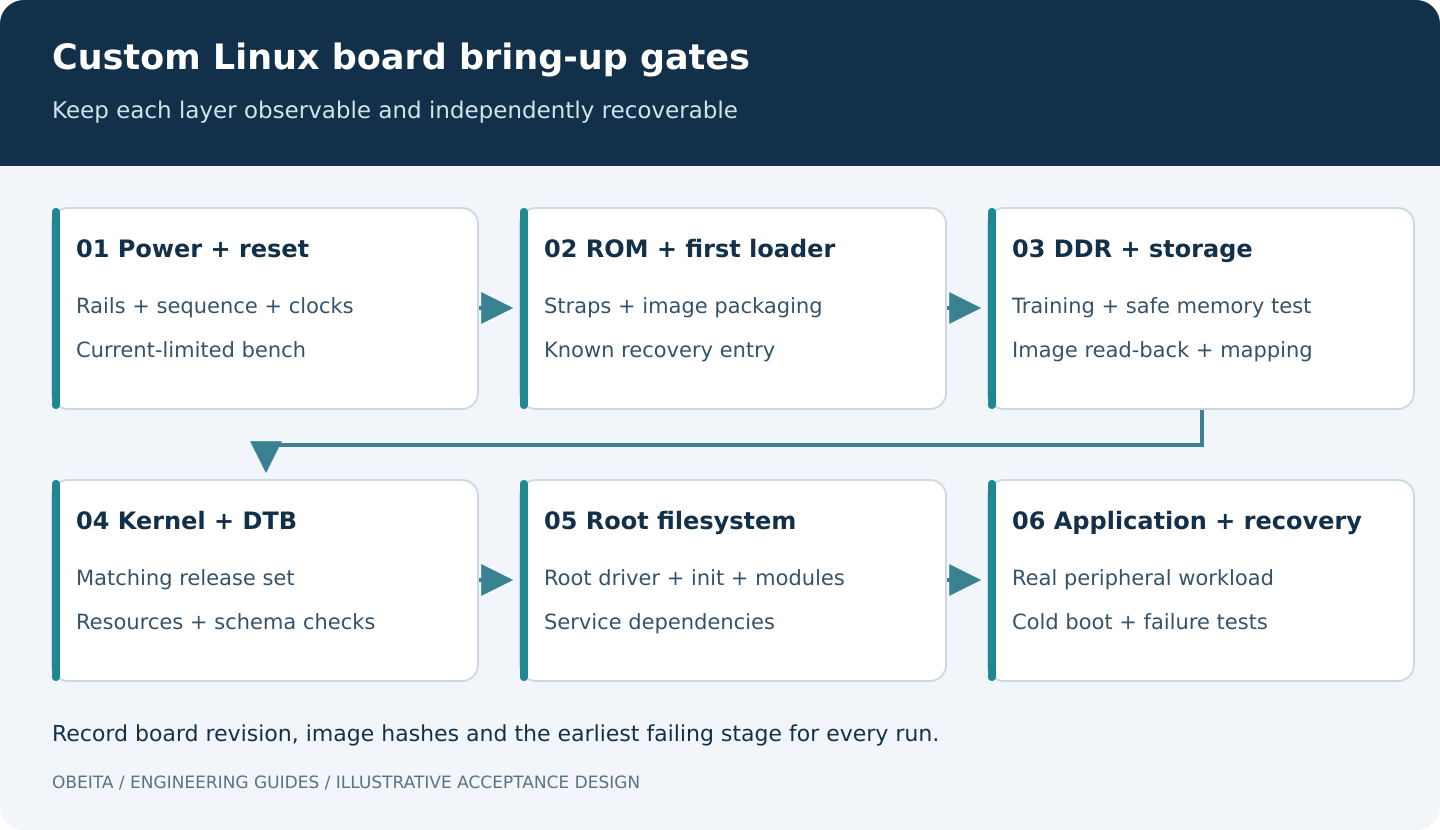This screenshot has width=1440, height=830.
Task: Click 'Real peripheral workload' line
Action: 1142,578
